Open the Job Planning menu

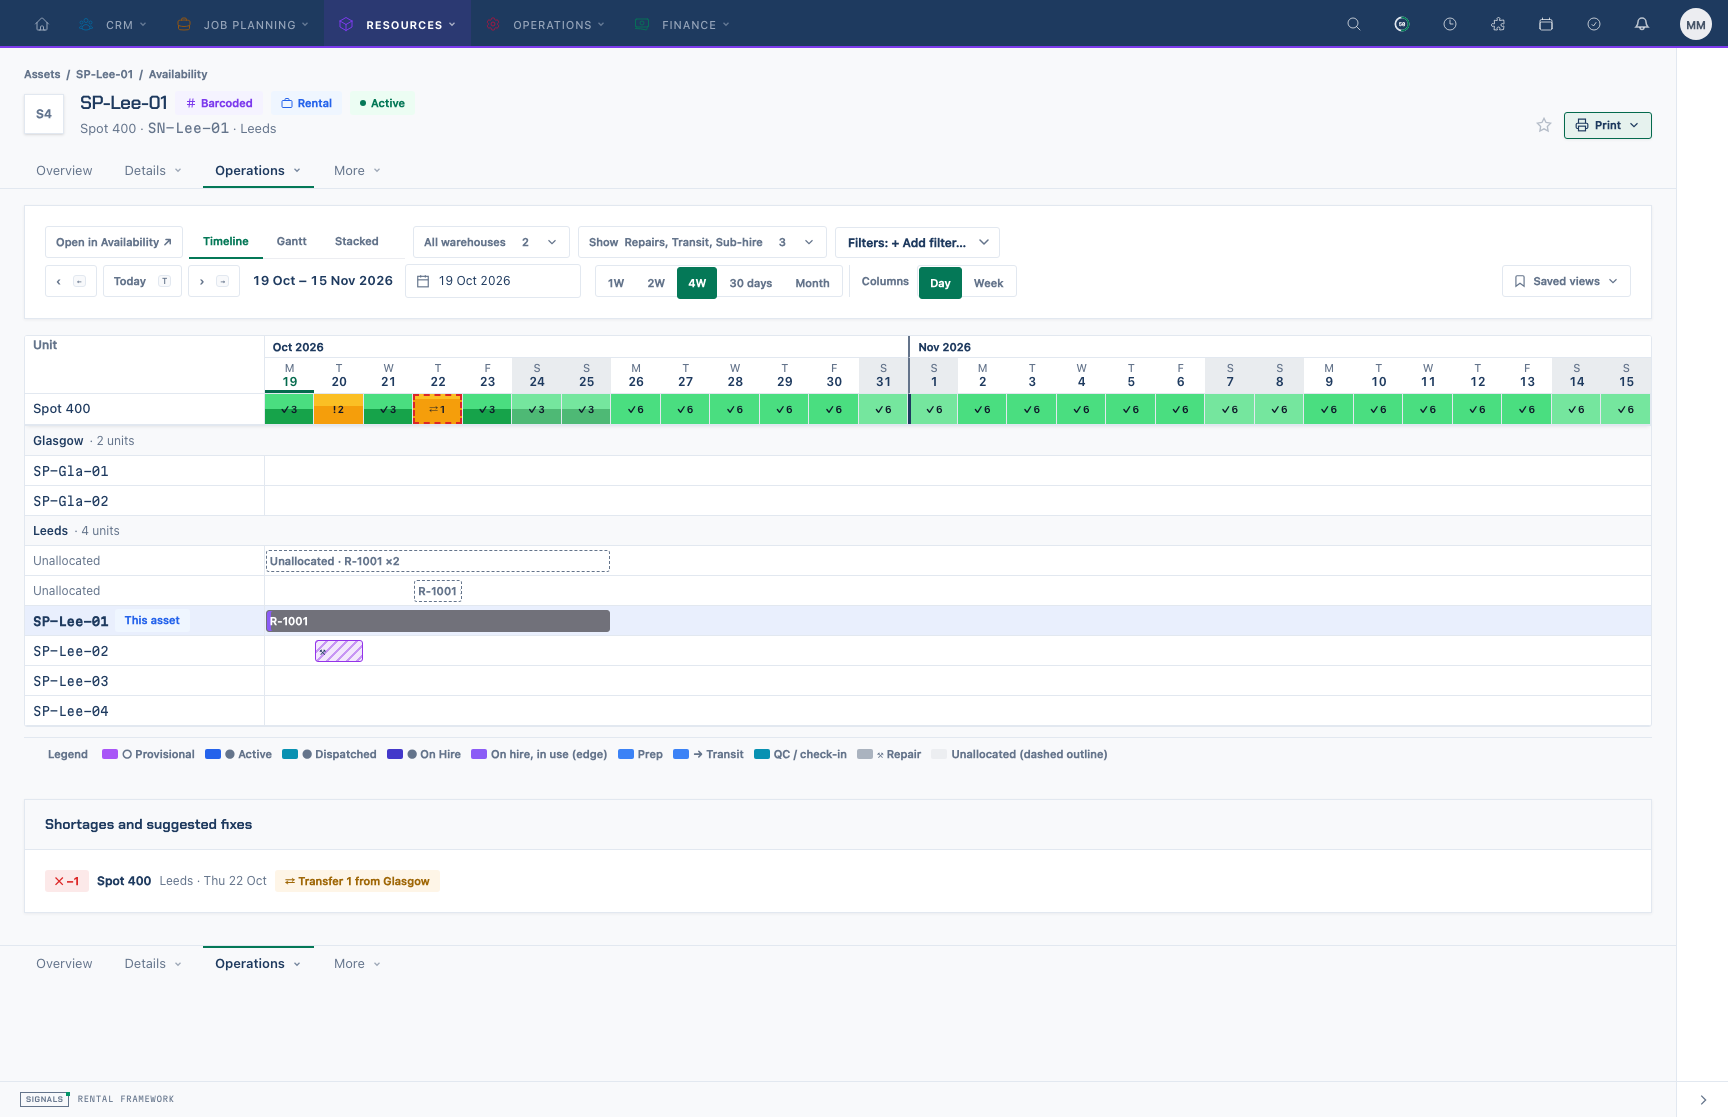[x=242, y=24]
